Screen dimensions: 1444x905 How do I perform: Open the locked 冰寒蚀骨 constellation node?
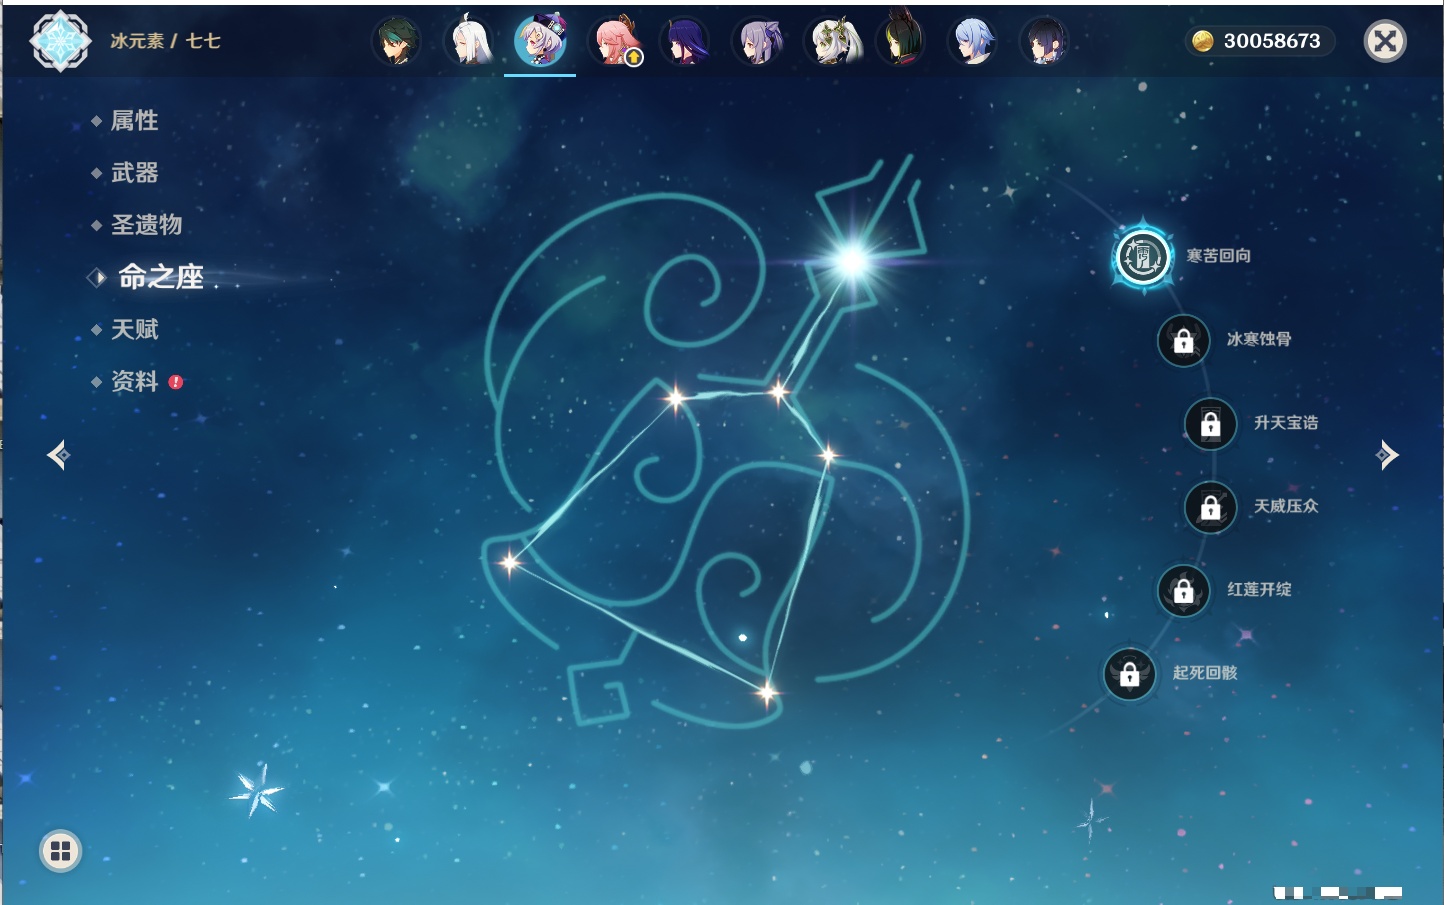1184,341
